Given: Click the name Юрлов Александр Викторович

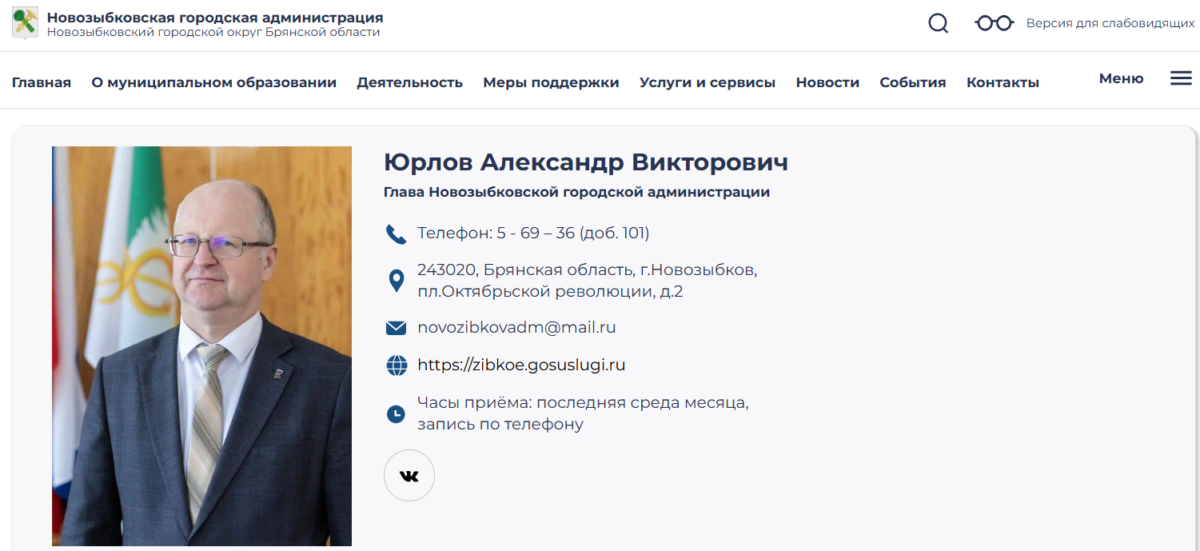Looking at the screenshot, I should tap(586, 162).
